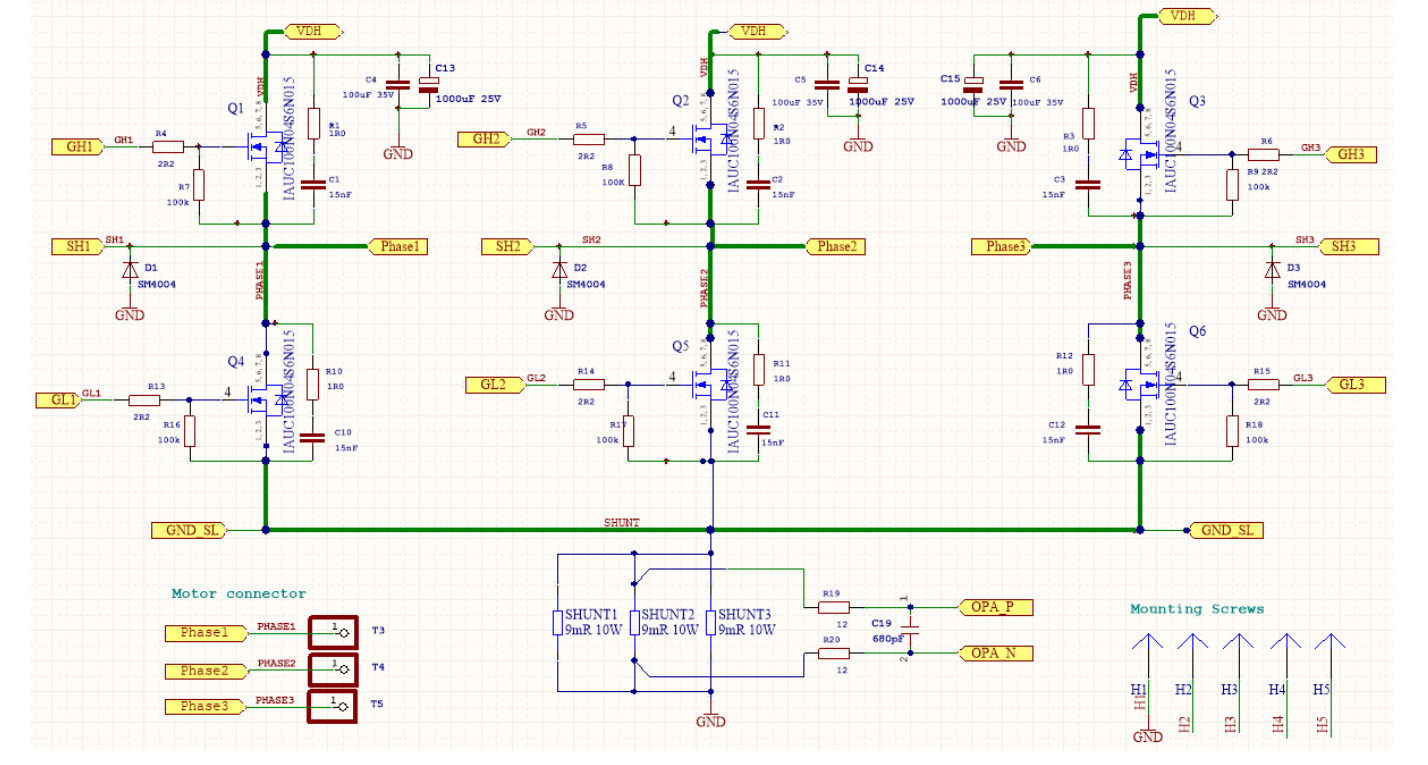Viewport: 1428px width, 765px height.
Task: Select the GH2 port symbol
Action: coord(487,139)
